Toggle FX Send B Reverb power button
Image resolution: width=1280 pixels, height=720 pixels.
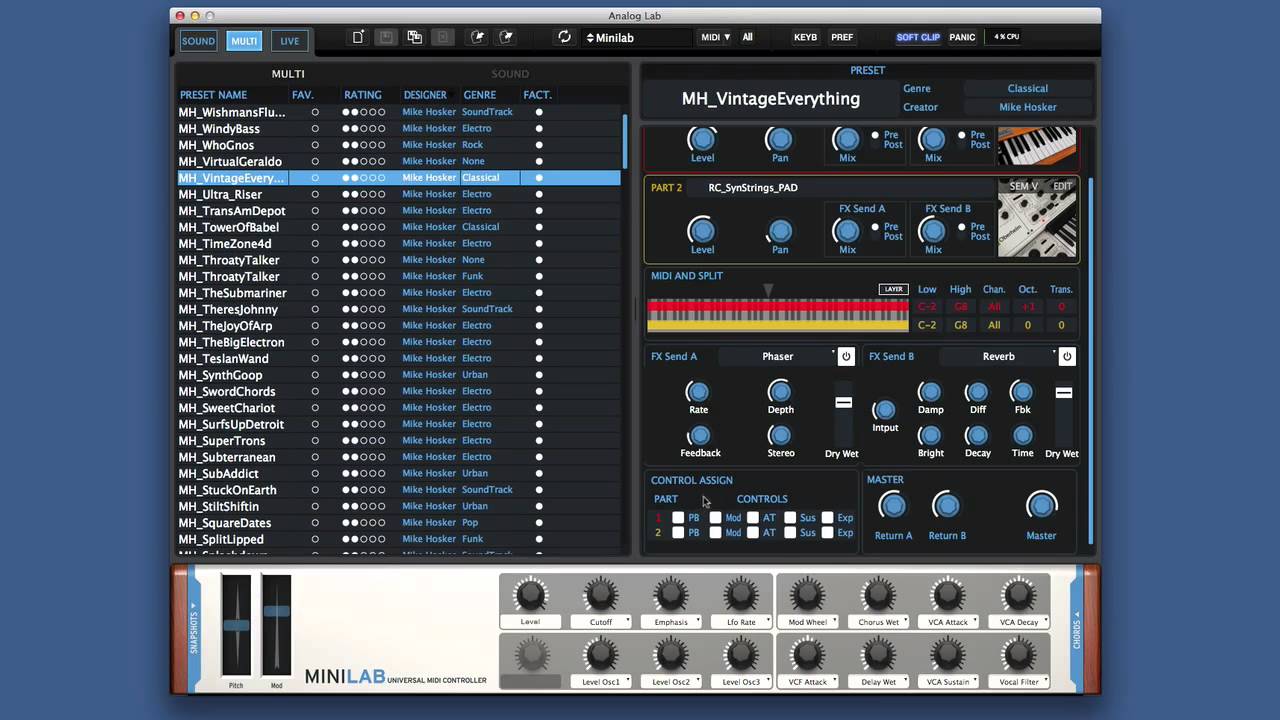1067,356
